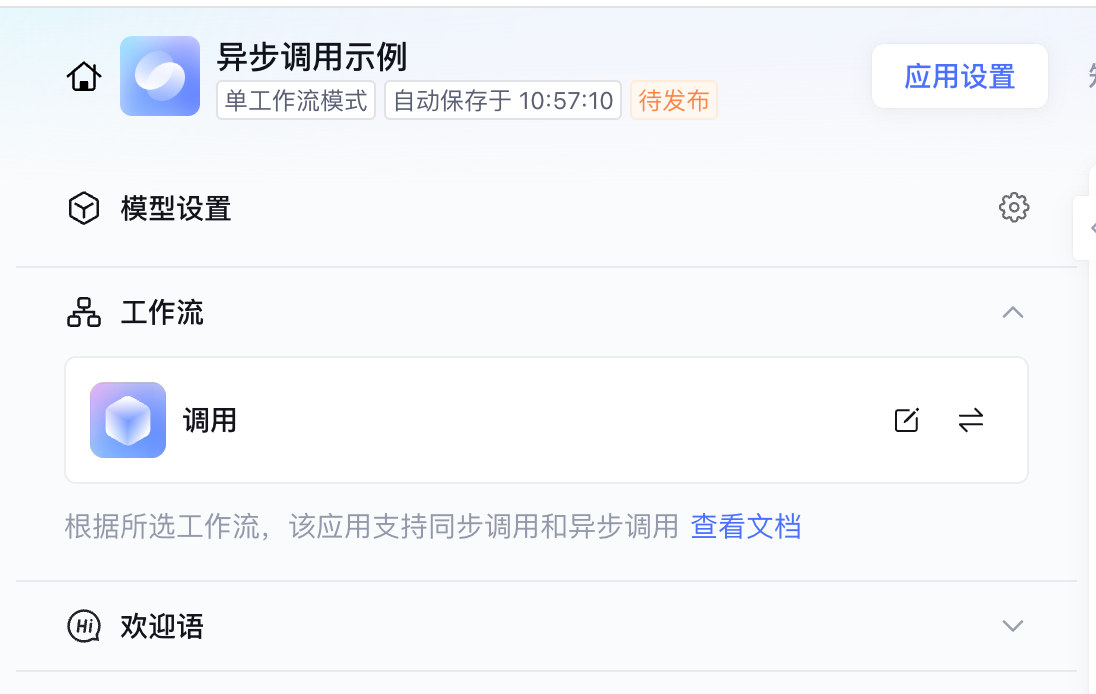Image resolution: width=1096 pixels, height=694 pixels.
Task: Expand the 欢迎语 section
Action: (x=1013, y=626)
